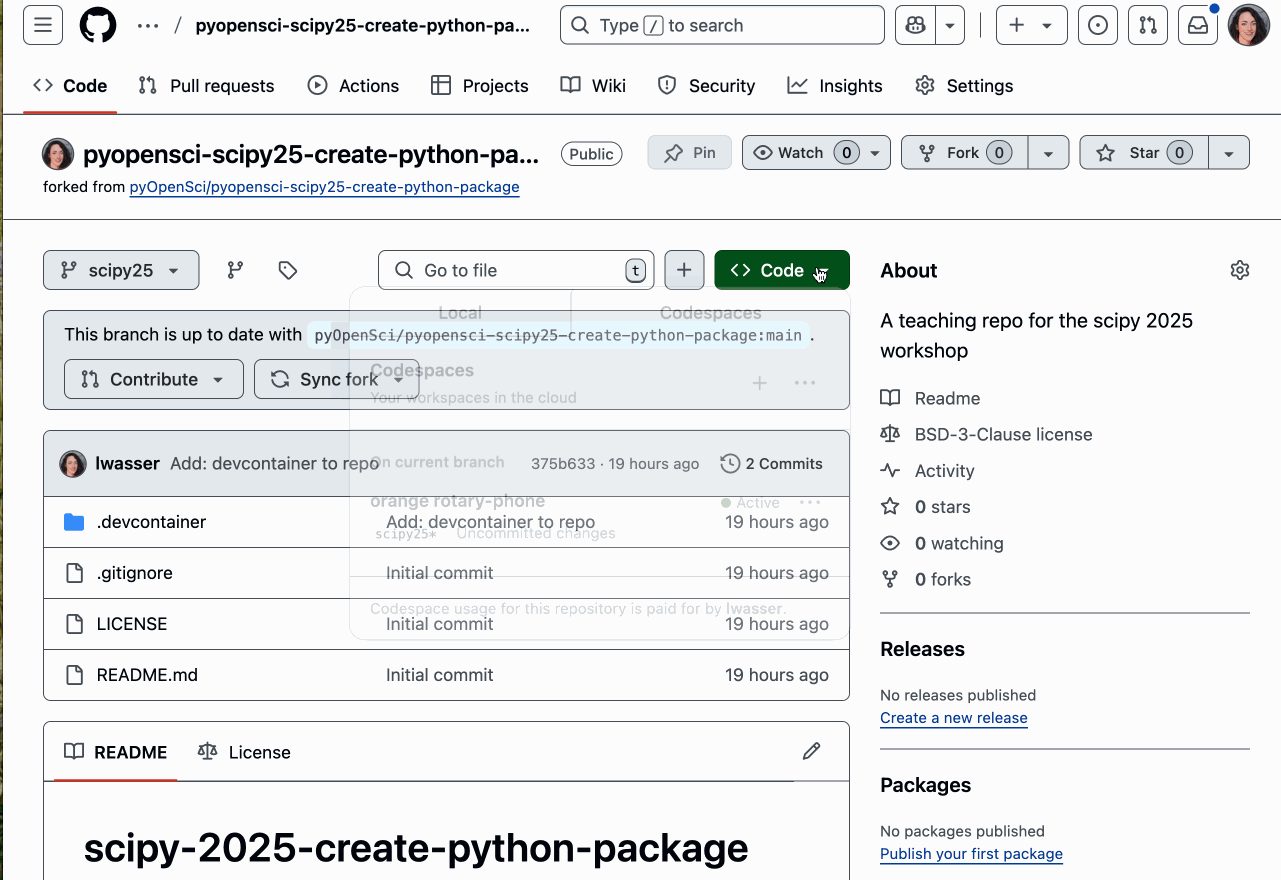Click the GitHub logo home icon
This screenshot has width=1281, height=880.
click(98, 26)
